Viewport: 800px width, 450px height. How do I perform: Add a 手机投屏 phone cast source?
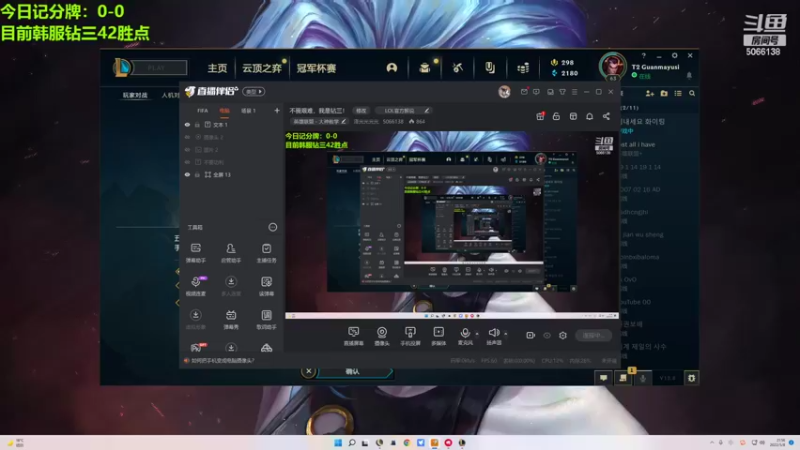coord(410,336)
